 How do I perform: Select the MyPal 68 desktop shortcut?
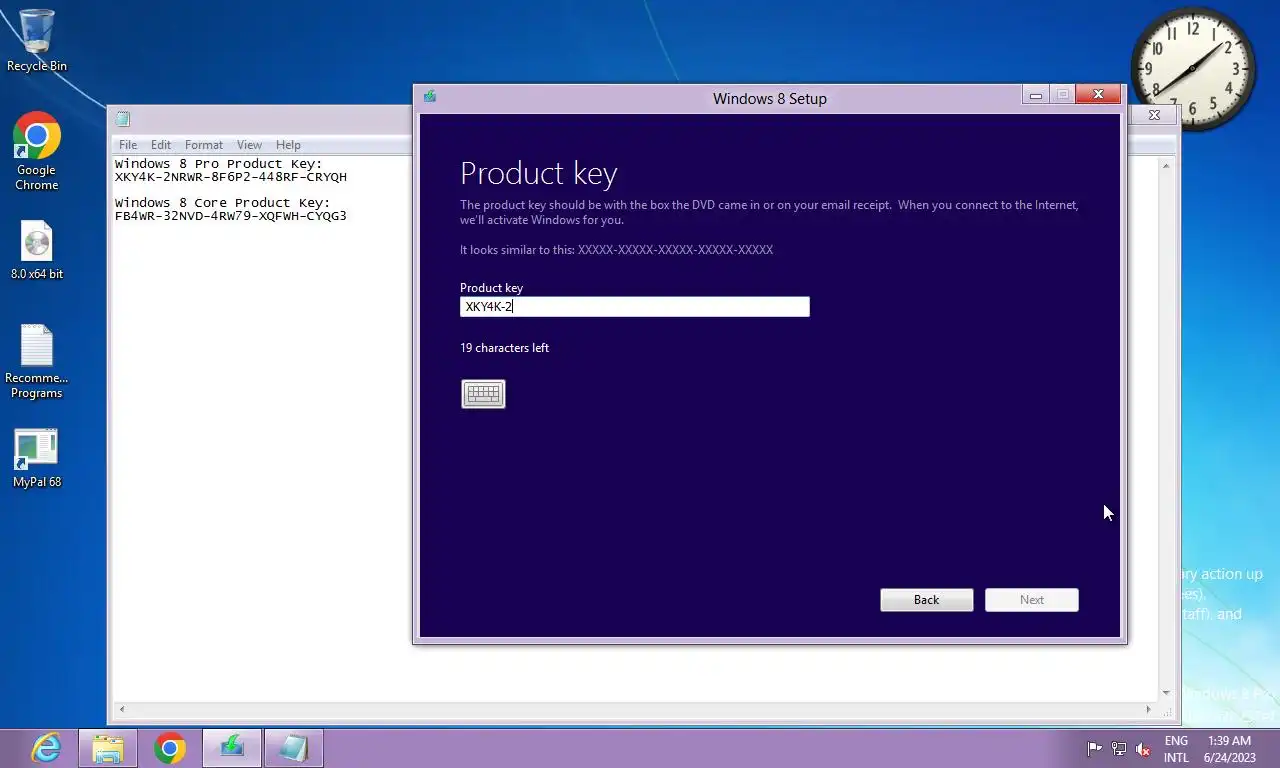(37, 459)
